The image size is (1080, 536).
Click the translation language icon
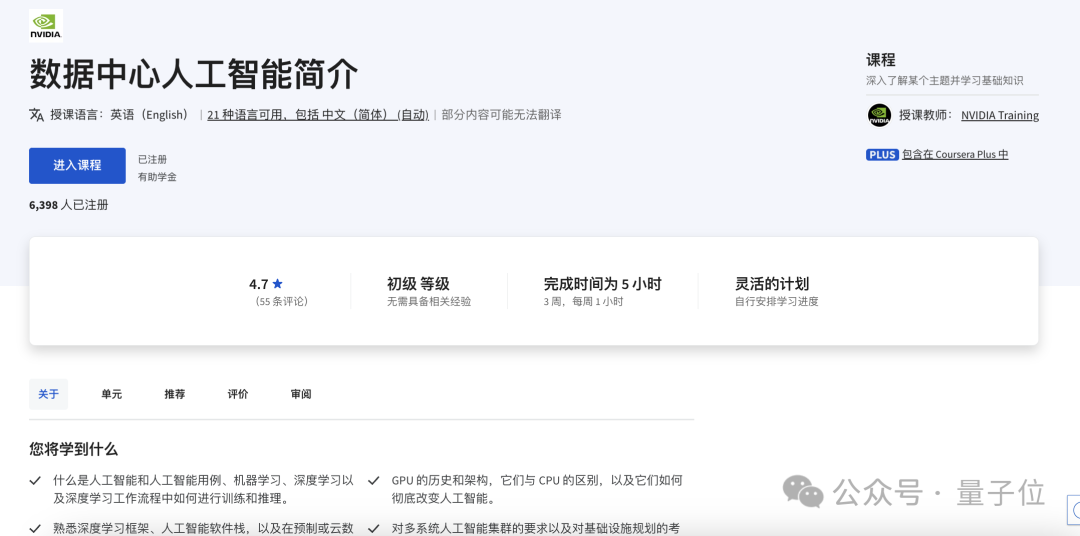[x=37, y=115]
